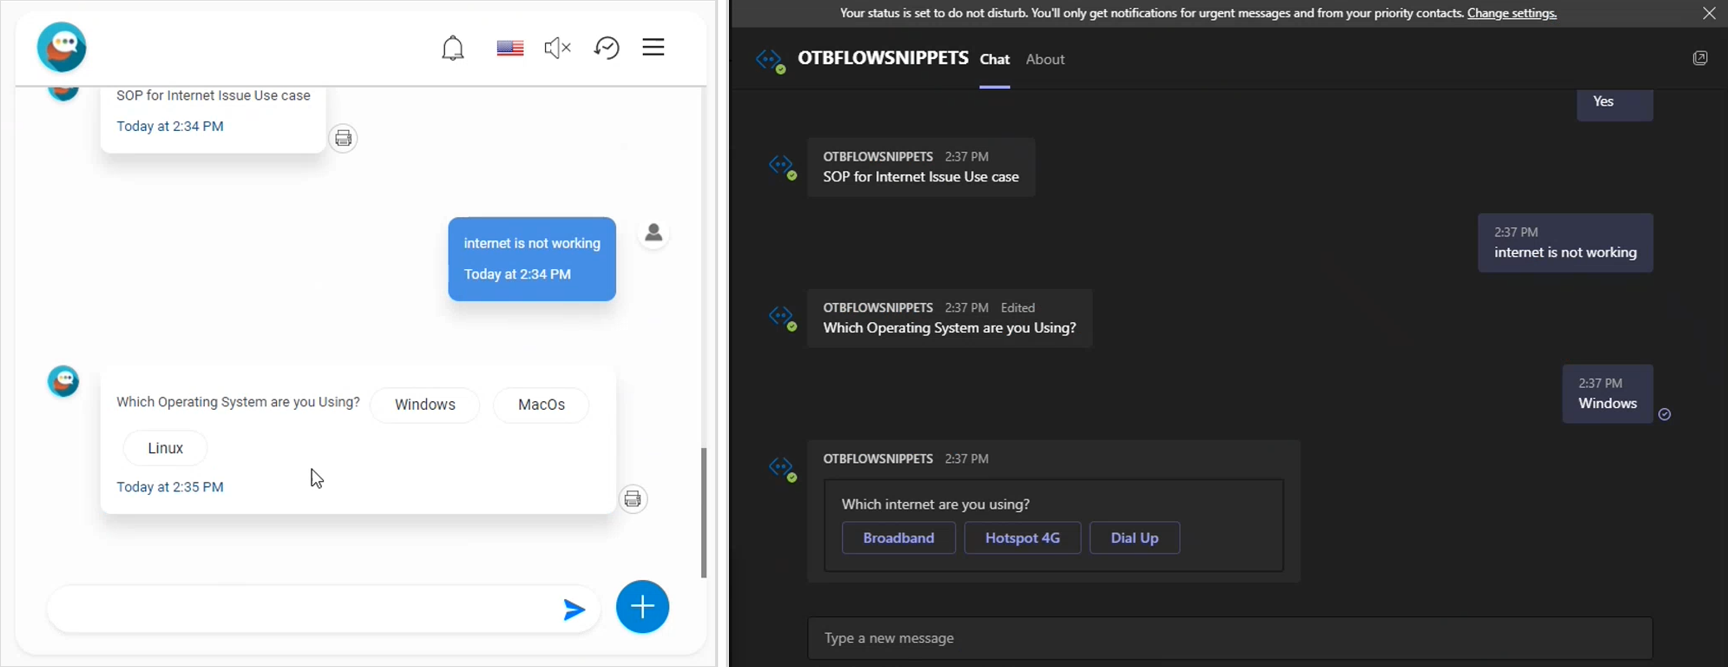Screen dimensions: 1728x667
Task: Select the Hotspot 4G option
Action: [1022, 538]
